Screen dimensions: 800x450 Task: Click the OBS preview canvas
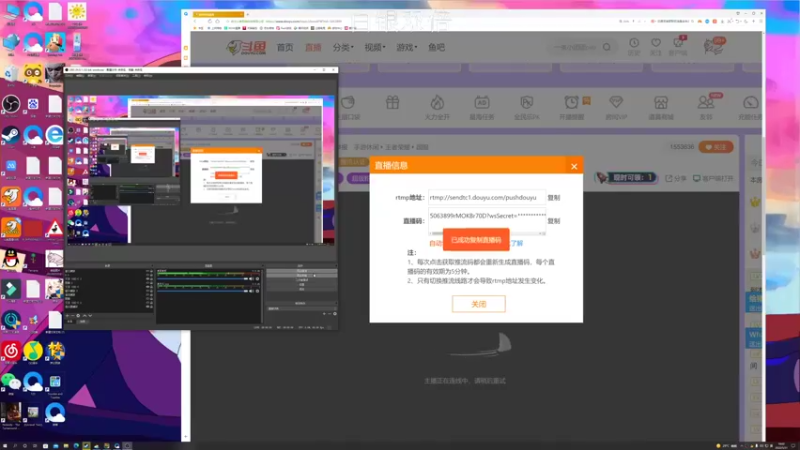click(201, 170)
